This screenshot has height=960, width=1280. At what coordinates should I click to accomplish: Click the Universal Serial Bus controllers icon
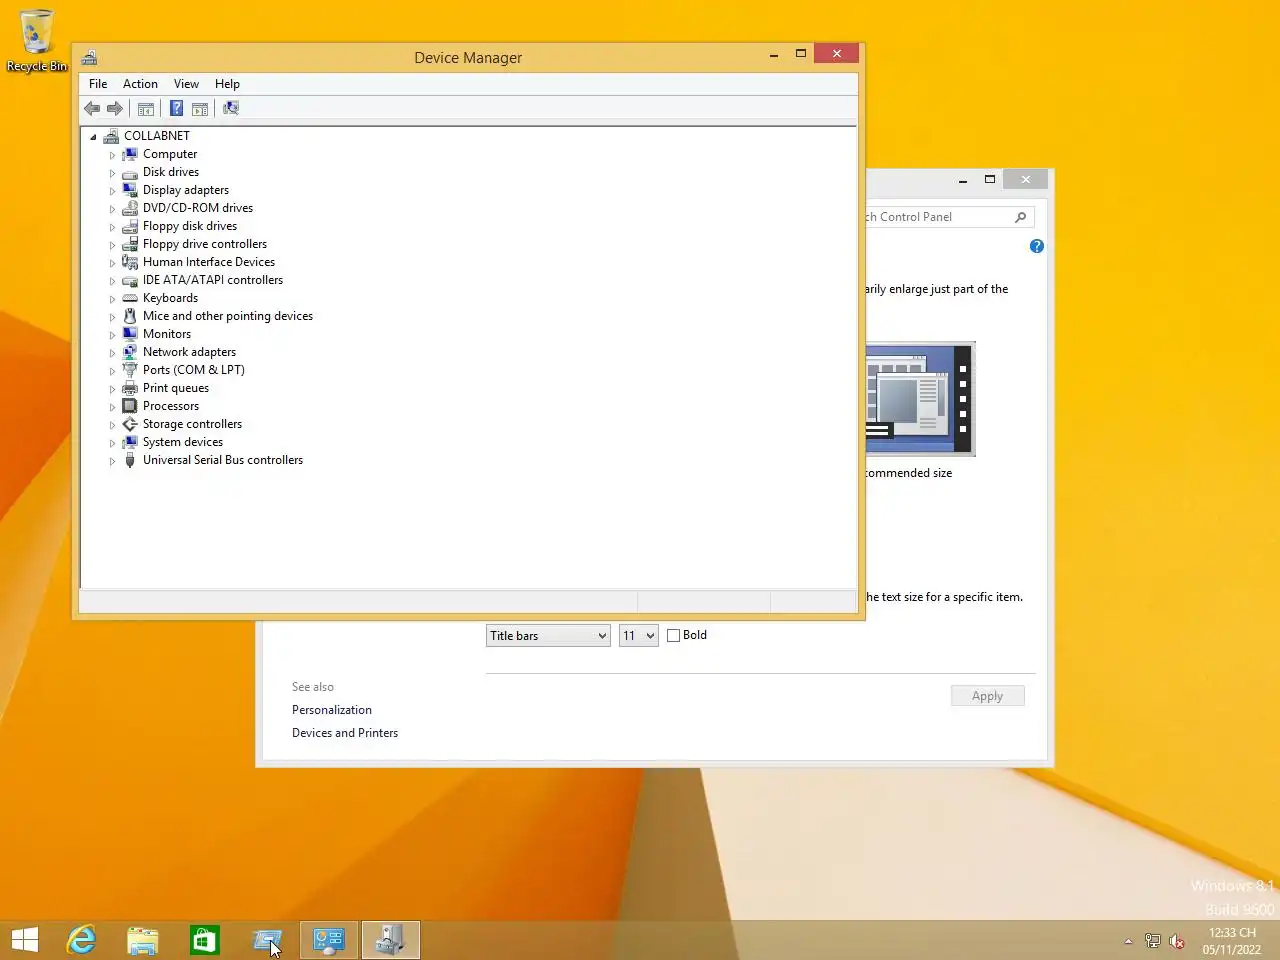click(x=130, y=460)
